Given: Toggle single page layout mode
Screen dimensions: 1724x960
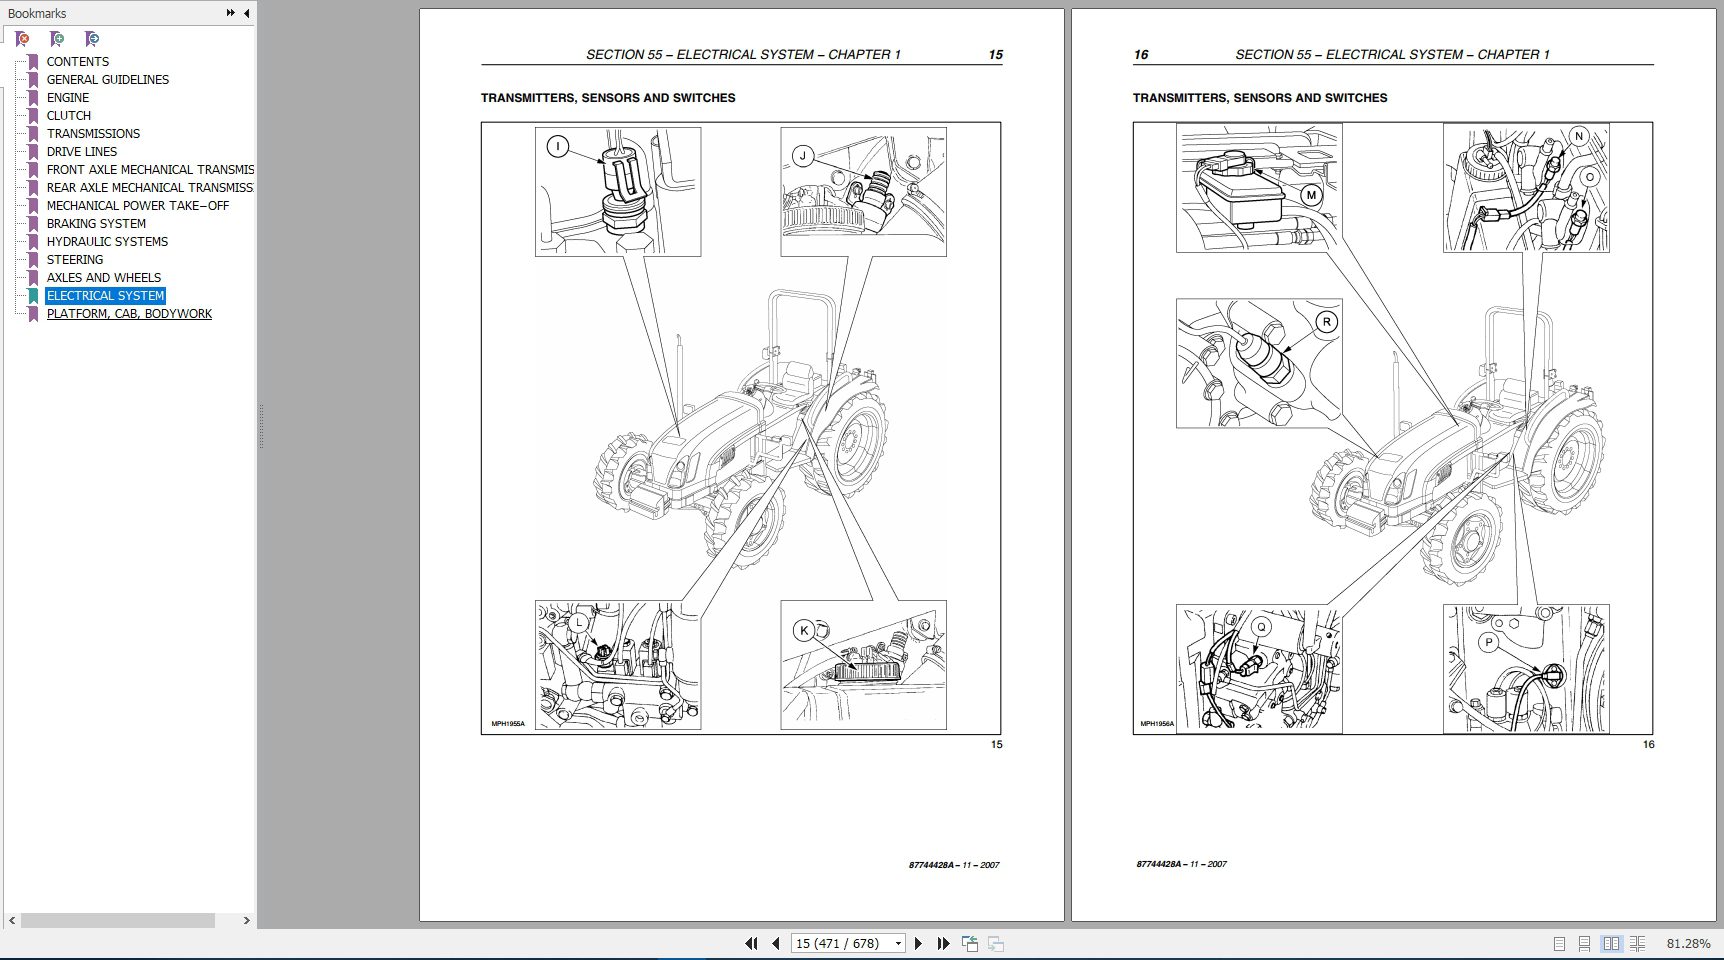Looking at the screenshot, I should [x=1559, y=943].
